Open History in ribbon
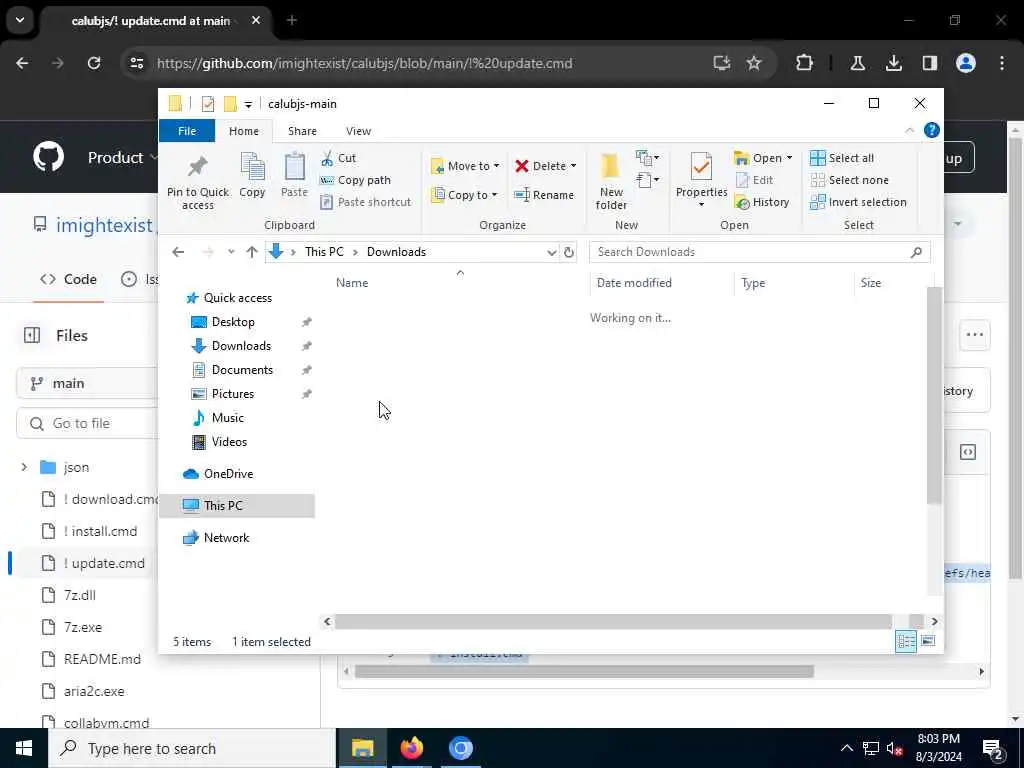Screen dimensions: 1024x768 [762, 202]
